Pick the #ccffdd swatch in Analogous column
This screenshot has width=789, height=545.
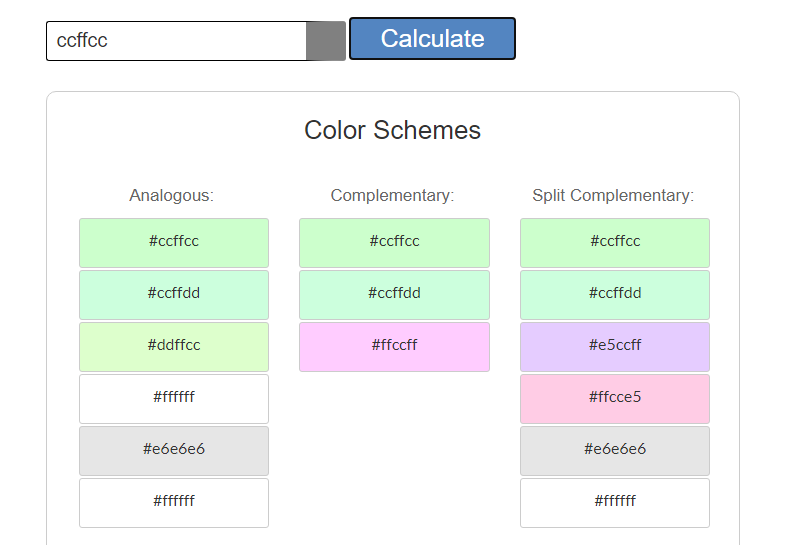[x=174, y=294]
